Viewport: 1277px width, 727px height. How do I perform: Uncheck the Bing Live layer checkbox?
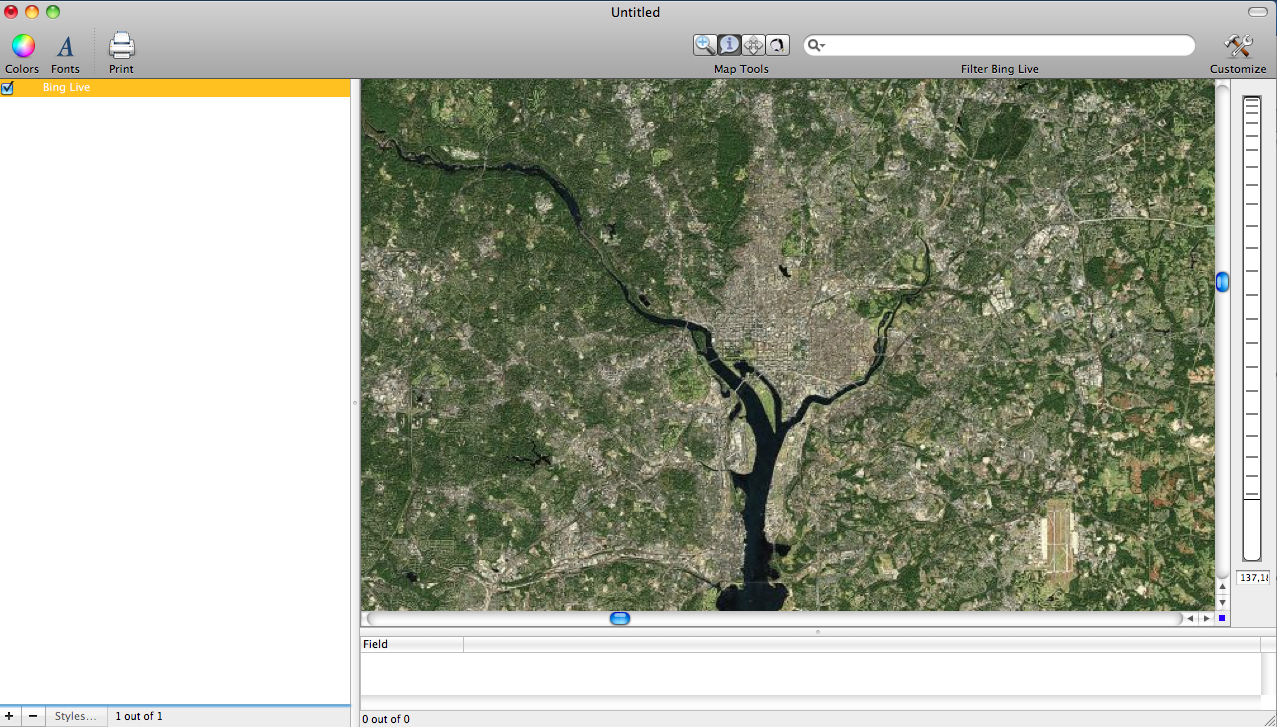[8, 88]
